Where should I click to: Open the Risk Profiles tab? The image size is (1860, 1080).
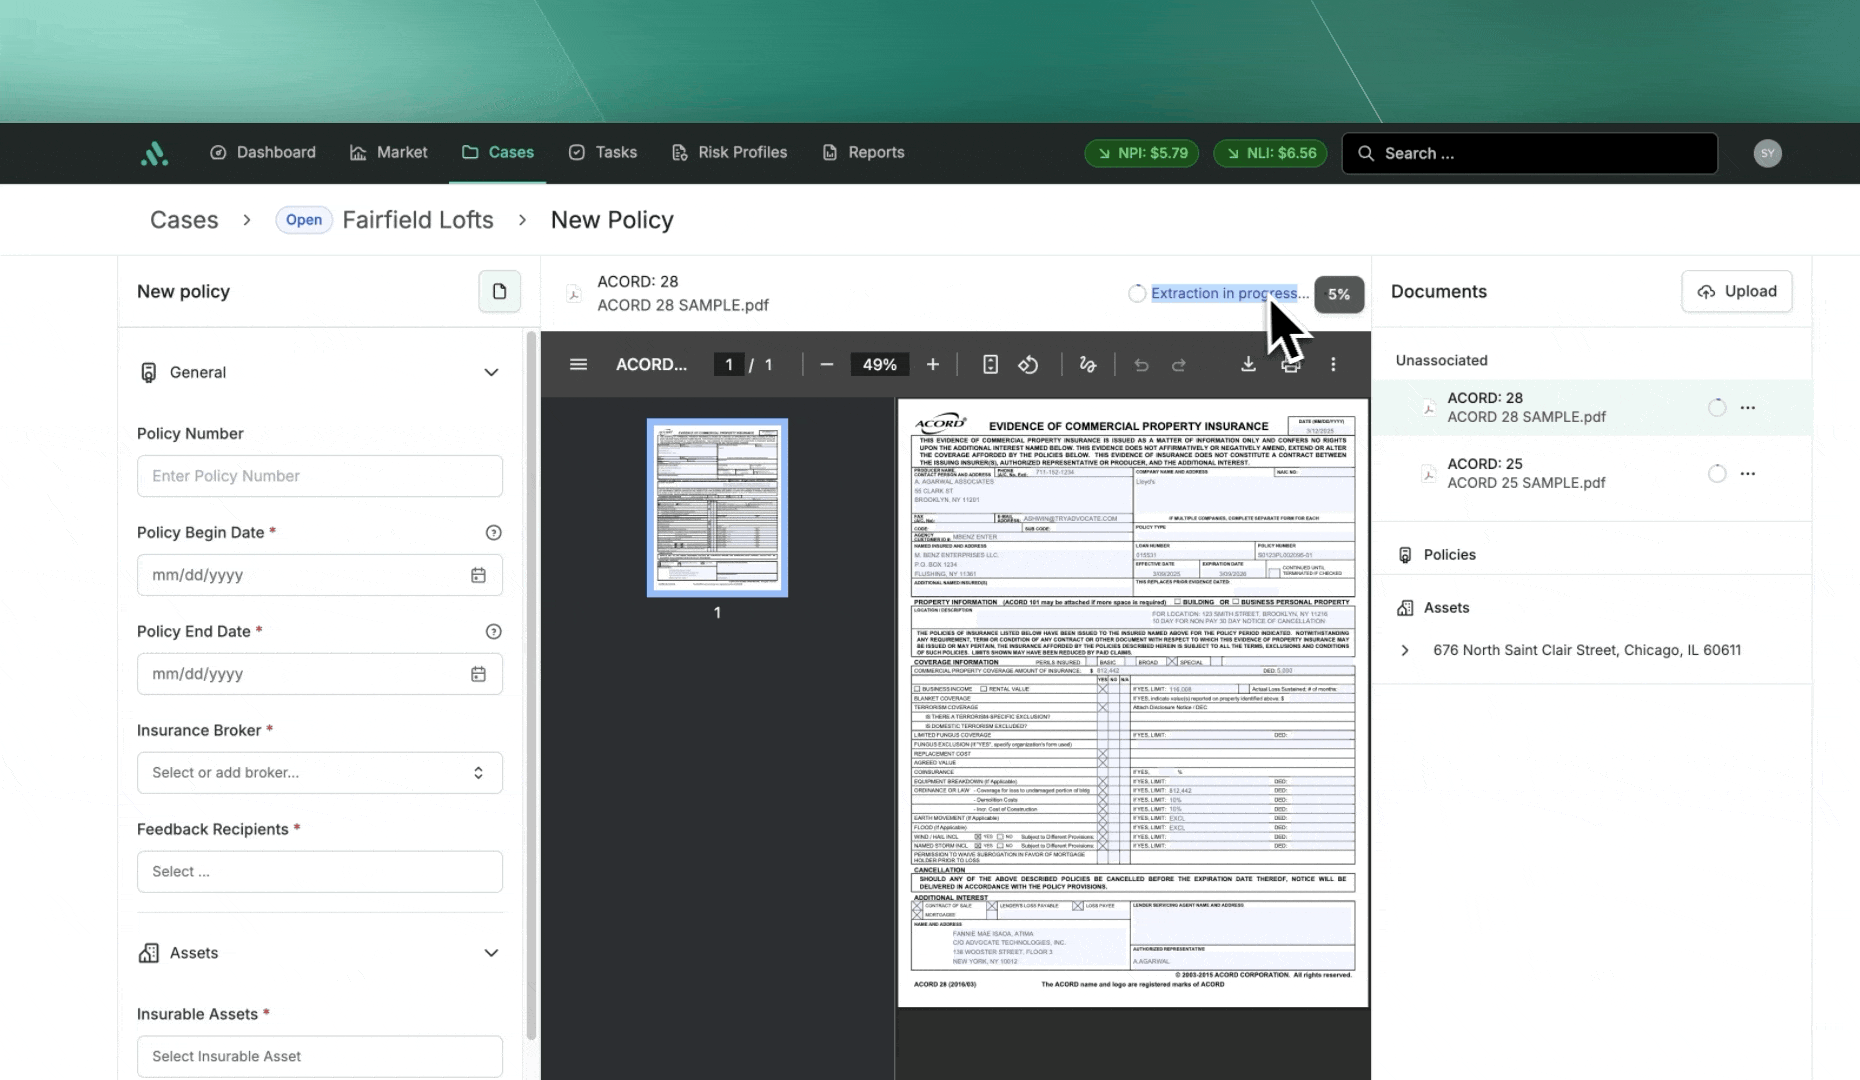click(729, 153)
